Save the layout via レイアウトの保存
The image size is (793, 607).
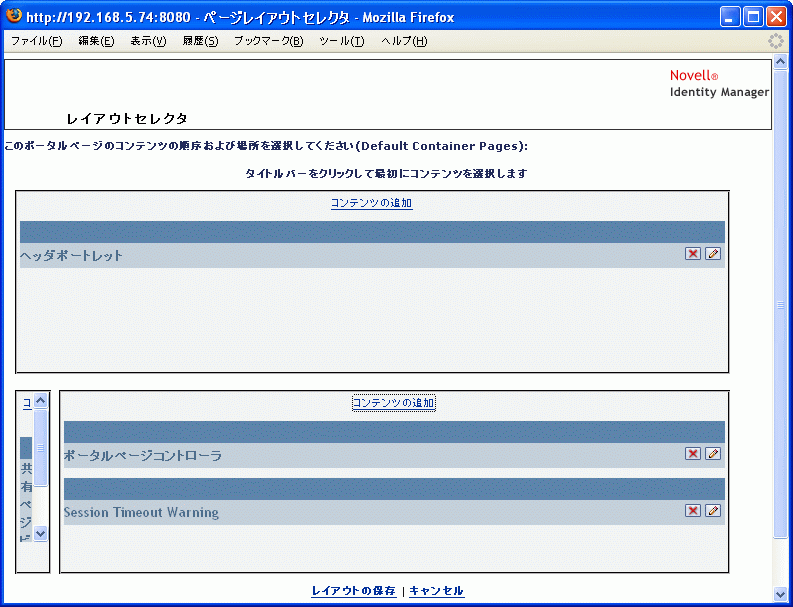pos(354,591)
